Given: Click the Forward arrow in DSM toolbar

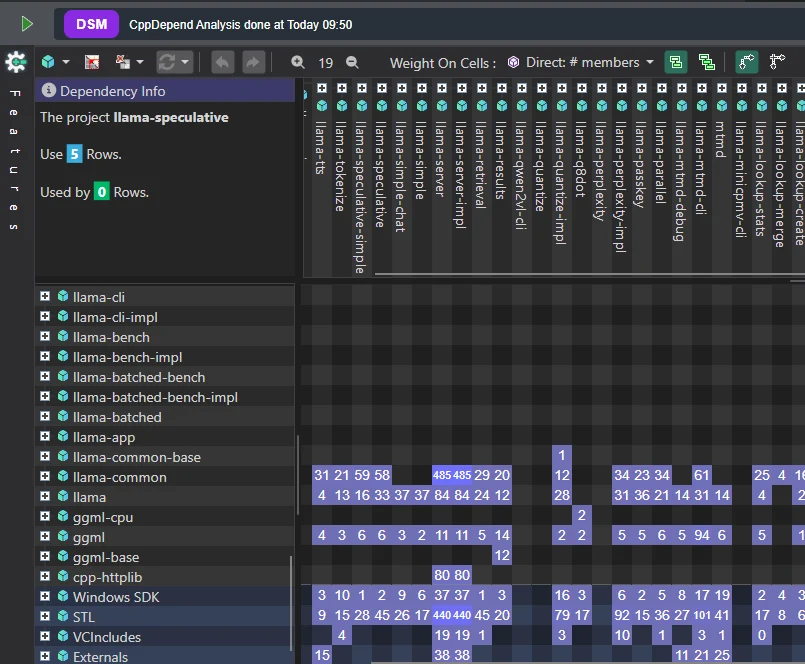Looking at the screenshot, I should [253, 63].
